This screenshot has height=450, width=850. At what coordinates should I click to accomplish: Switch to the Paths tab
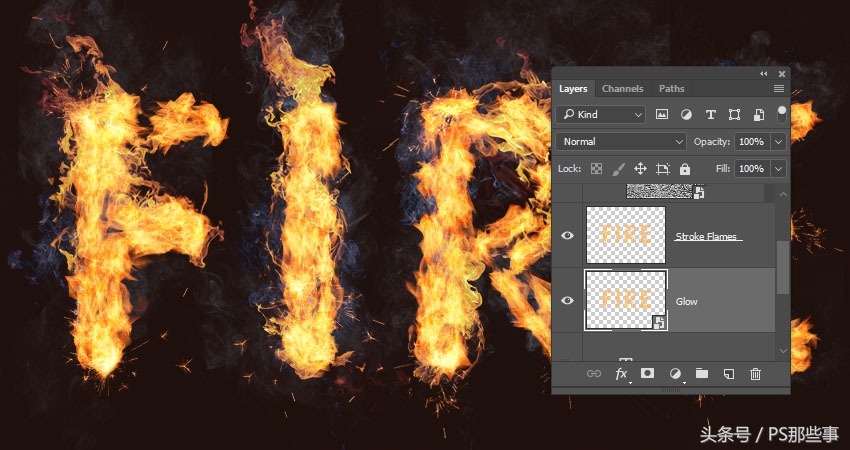(672, 88)
